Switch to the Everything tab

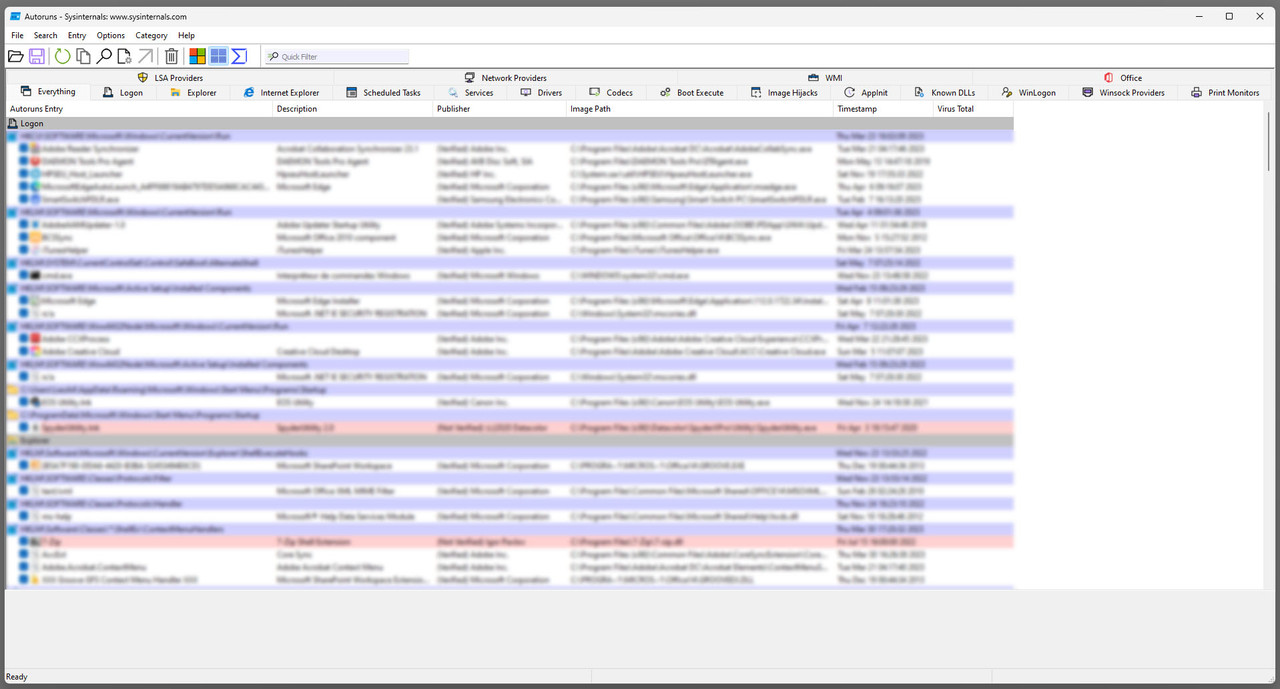pyautogui.click(x=47, y=92)
